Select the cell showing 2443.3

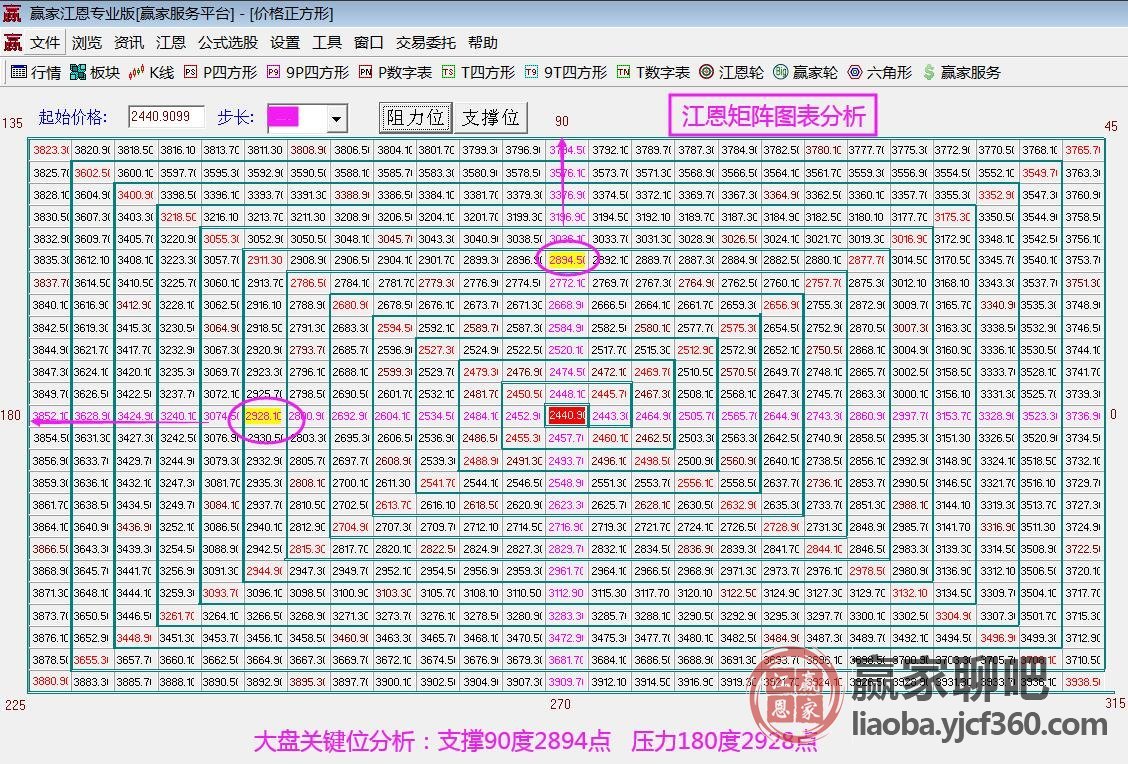point(609,416)
